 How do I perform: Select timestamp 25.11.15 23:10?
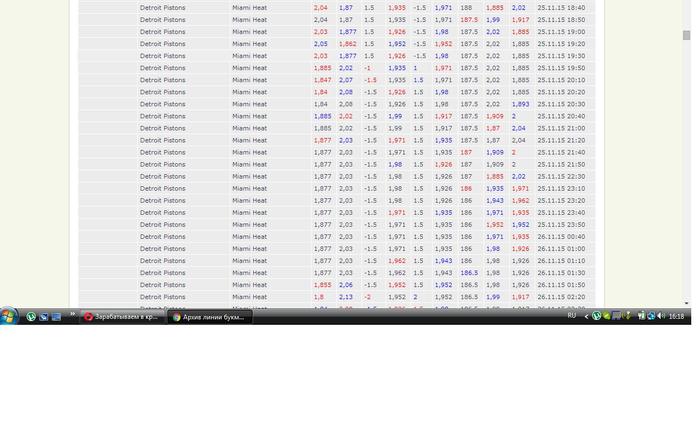[561, 188]
